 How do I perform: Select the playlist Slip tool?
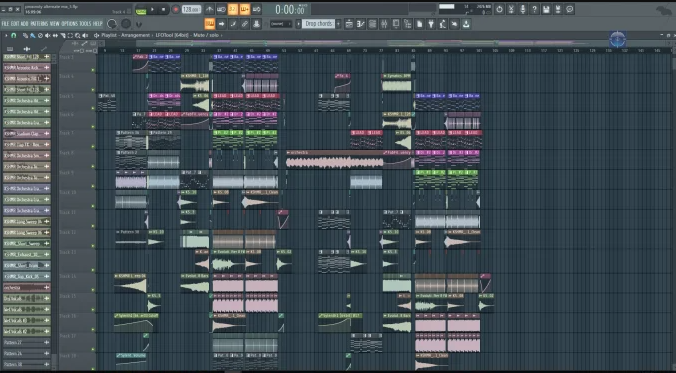(55, 35)
